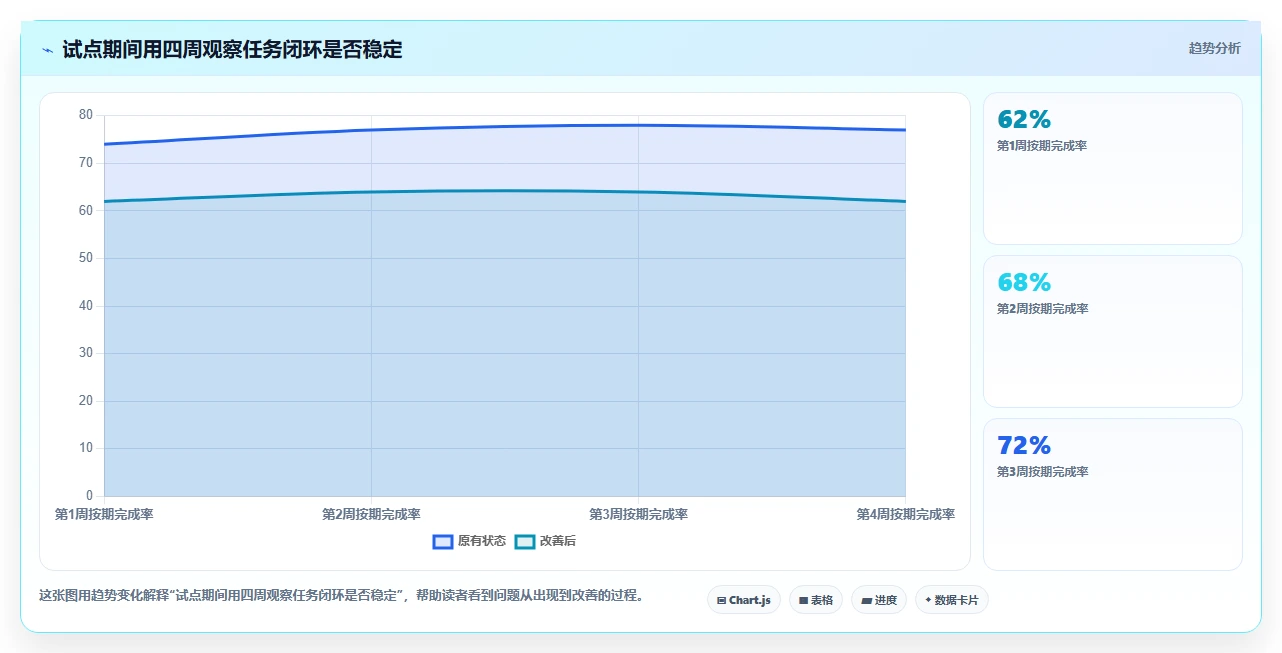Click the teal 改善后 line in chart
Image resolution: width=1282 pixels, height=653 pixels.
point(505,190)
